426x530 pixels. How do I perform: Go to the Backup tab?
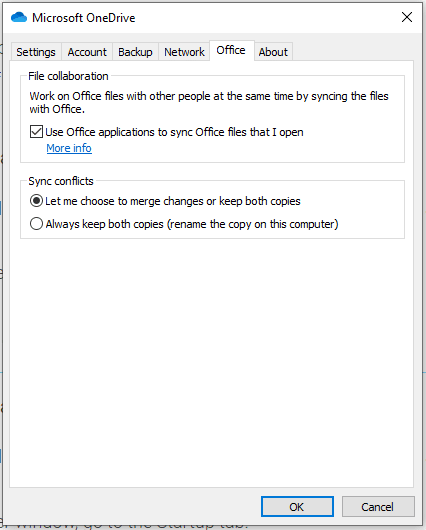tap(135, 52)
